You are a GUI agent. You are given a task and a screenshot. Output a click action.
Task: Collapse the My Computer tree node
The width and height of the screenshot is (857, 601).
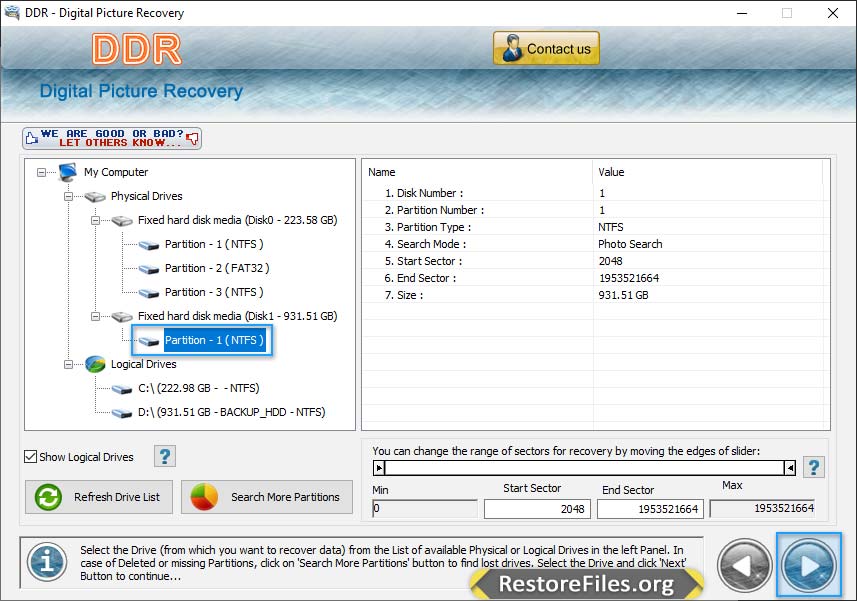click(42, 172)
